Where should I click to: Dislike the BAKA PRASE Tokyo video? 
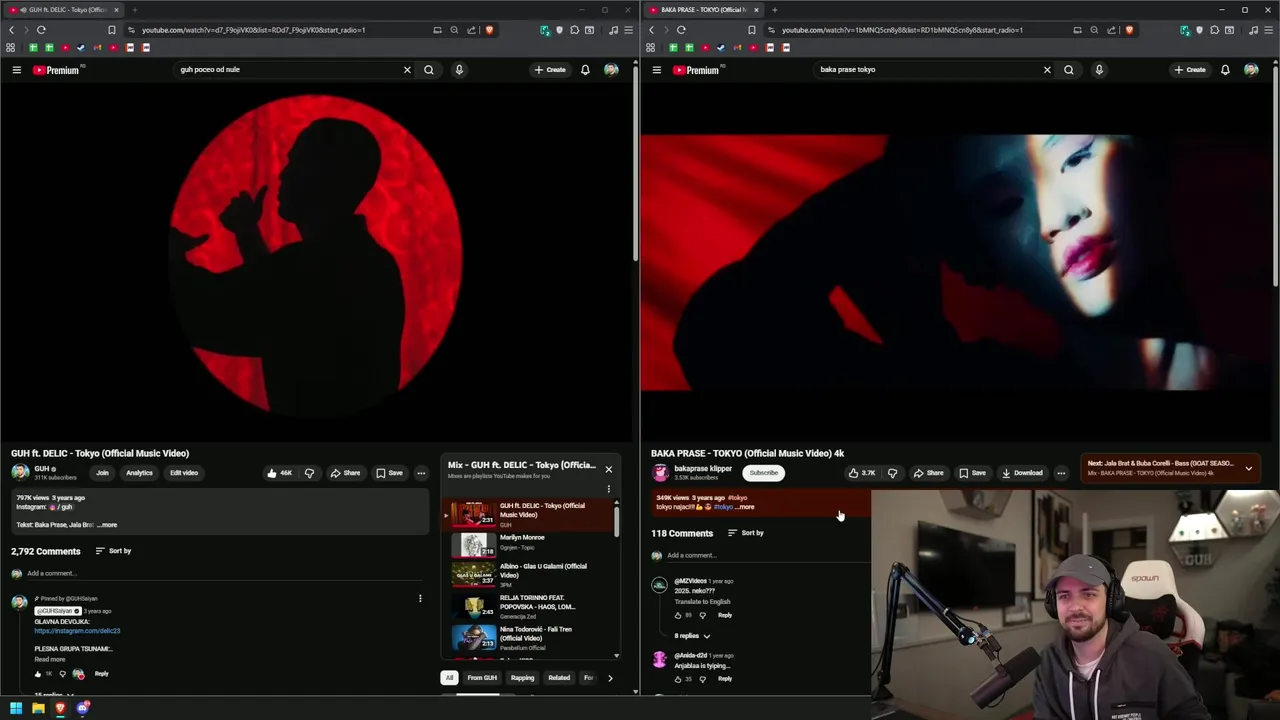(892, 473)
